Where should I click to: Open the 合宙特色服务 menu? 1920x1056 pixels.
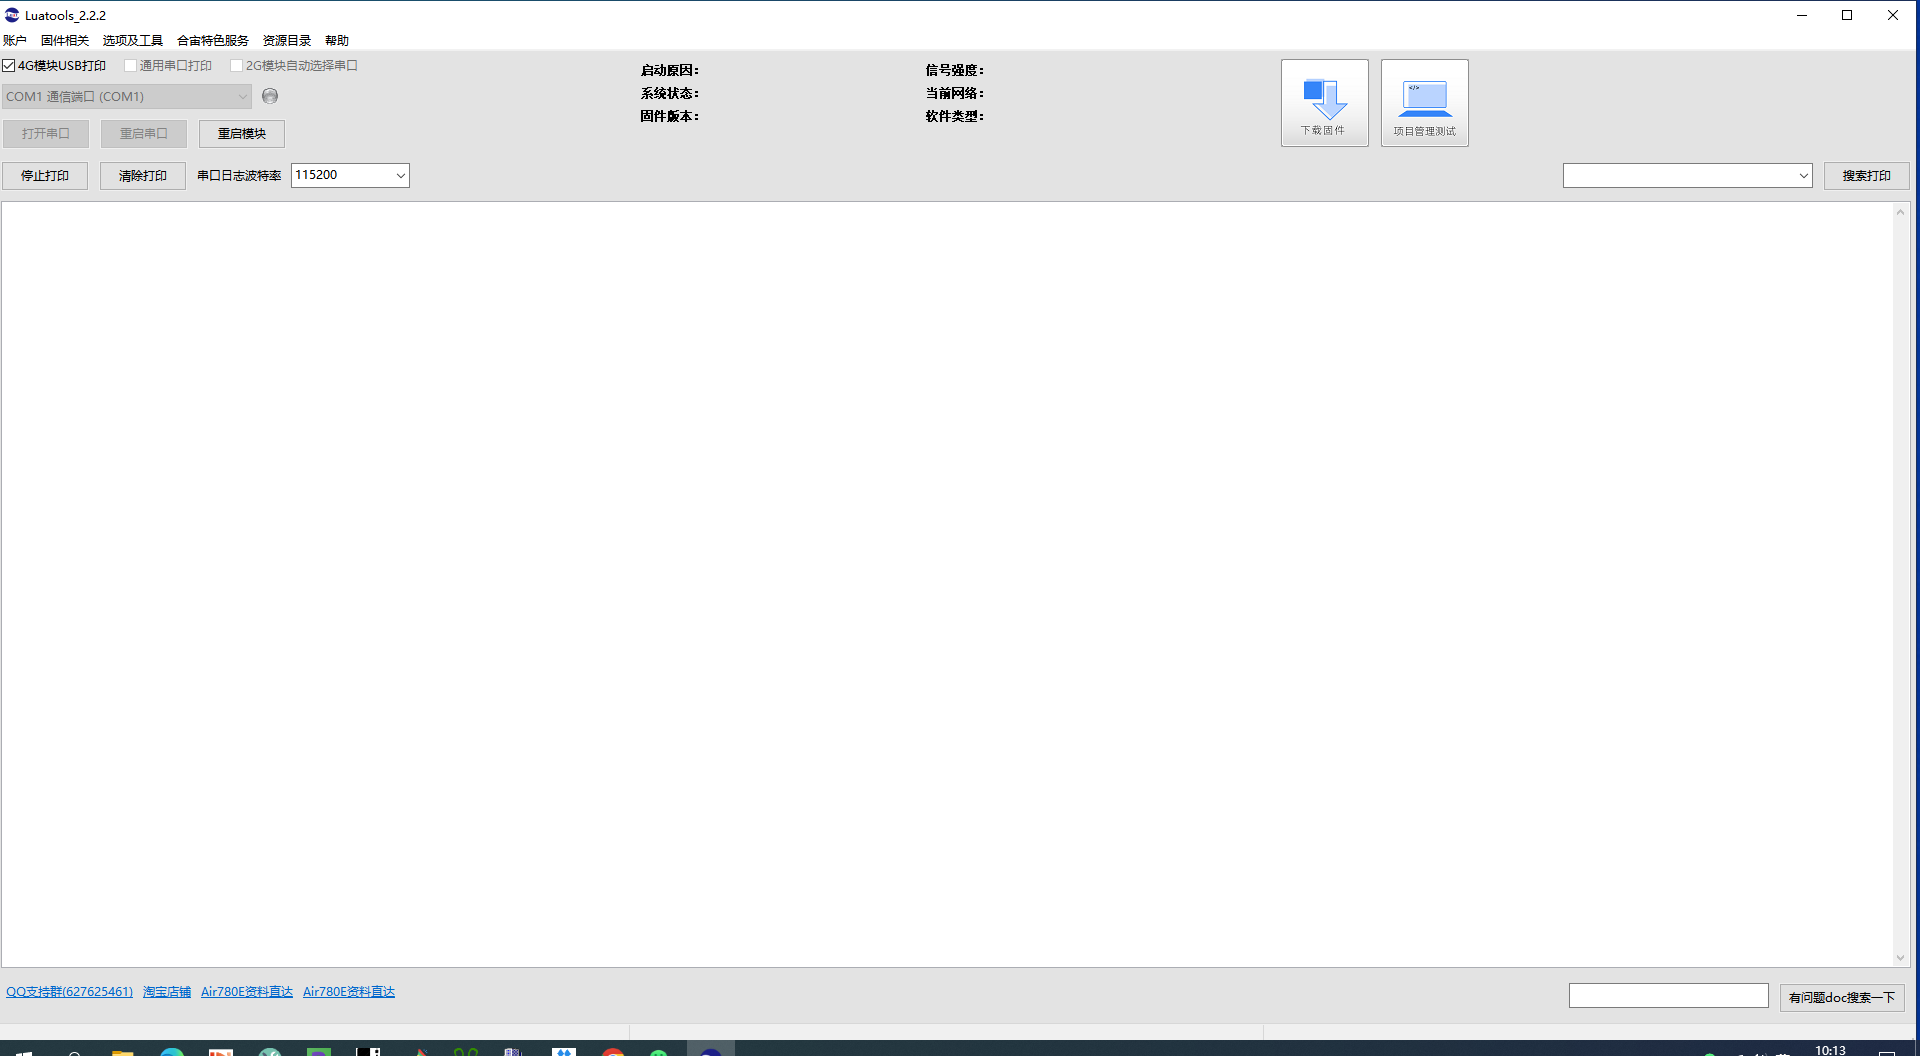click(212, 41)
